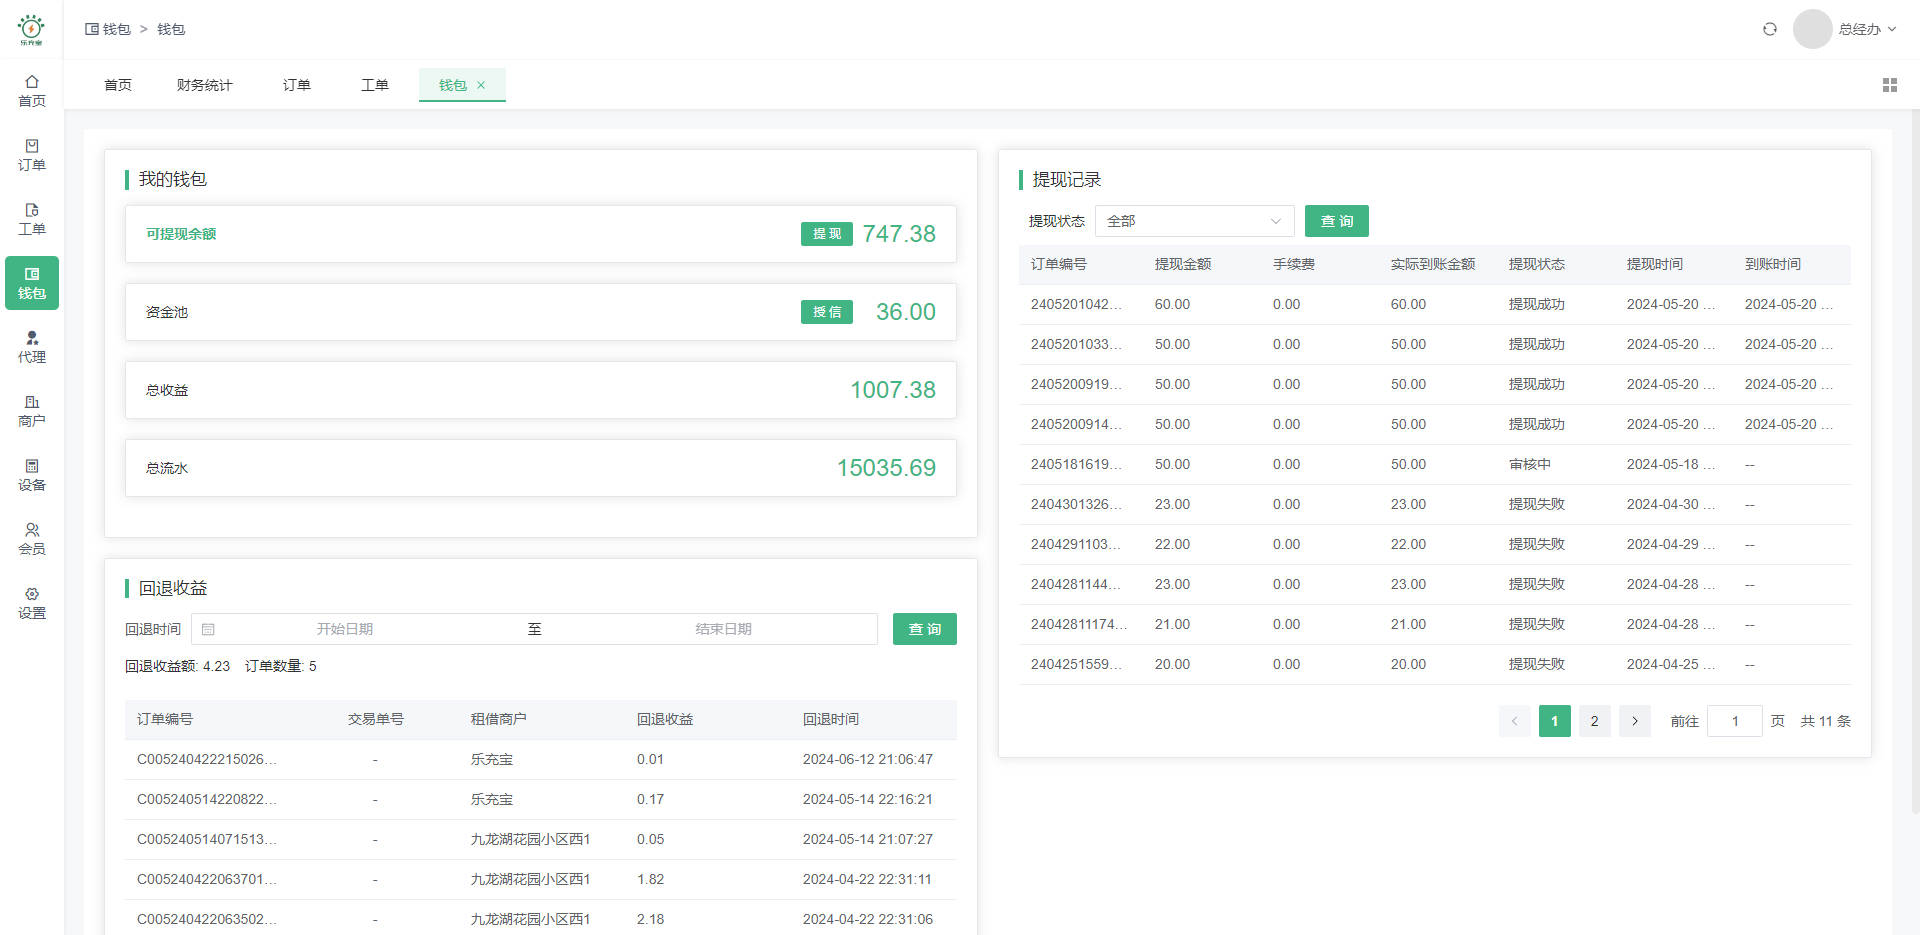Screen dimensions: 1920x935
Task: Click withdrawal order 2405181619…
Action: tap(1076, 464)
